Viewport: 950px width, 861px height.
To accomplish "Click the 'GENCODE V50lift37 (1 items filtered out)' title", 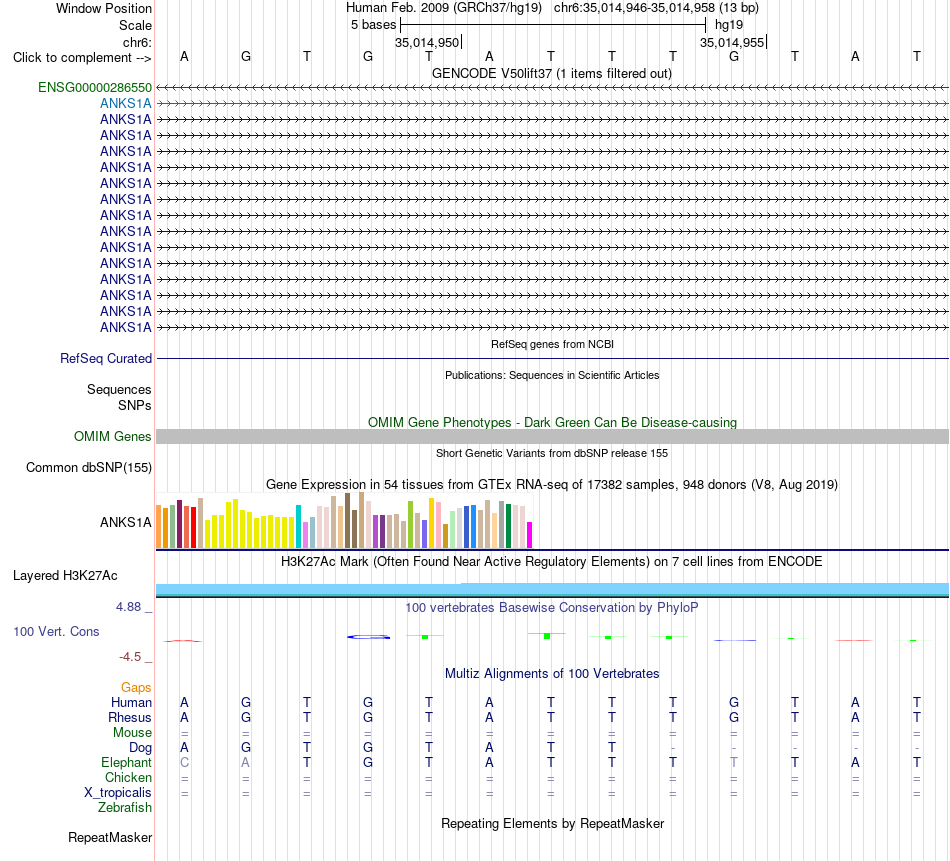I will [x=552, y=73].
